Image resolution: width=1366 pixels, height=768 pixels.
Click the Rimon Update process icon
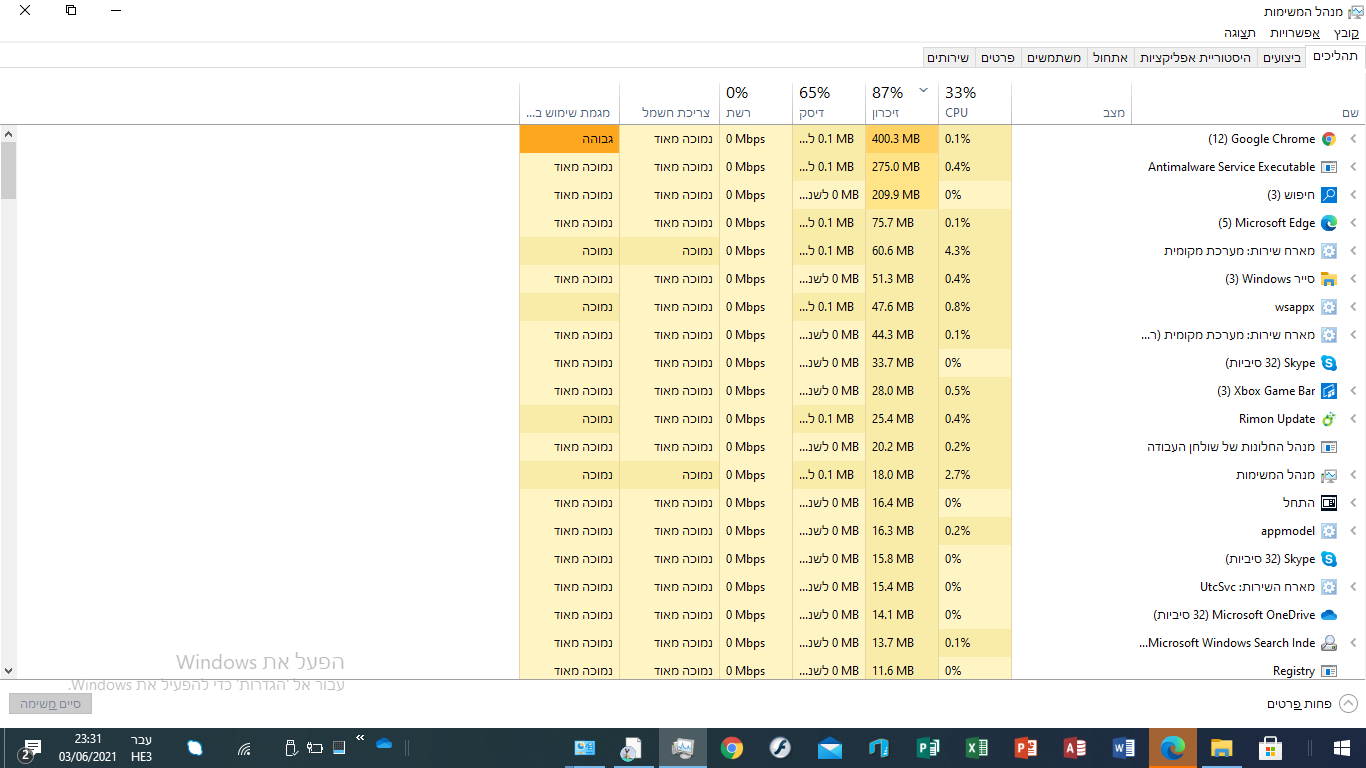pyautogui.click(x=1329, y=419)
